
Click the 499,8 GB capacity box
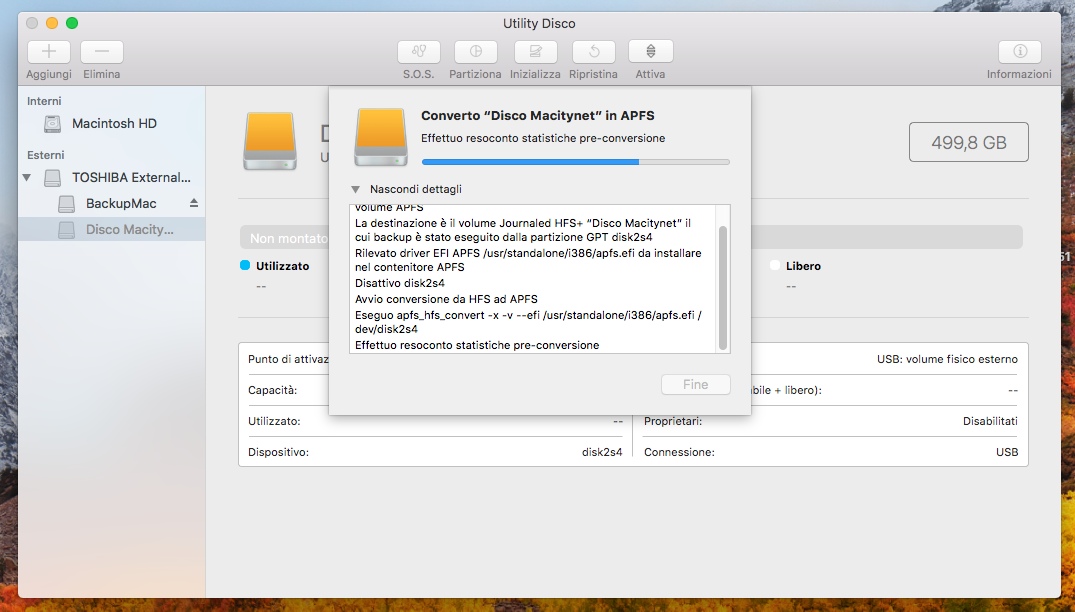tap(968, 143)
